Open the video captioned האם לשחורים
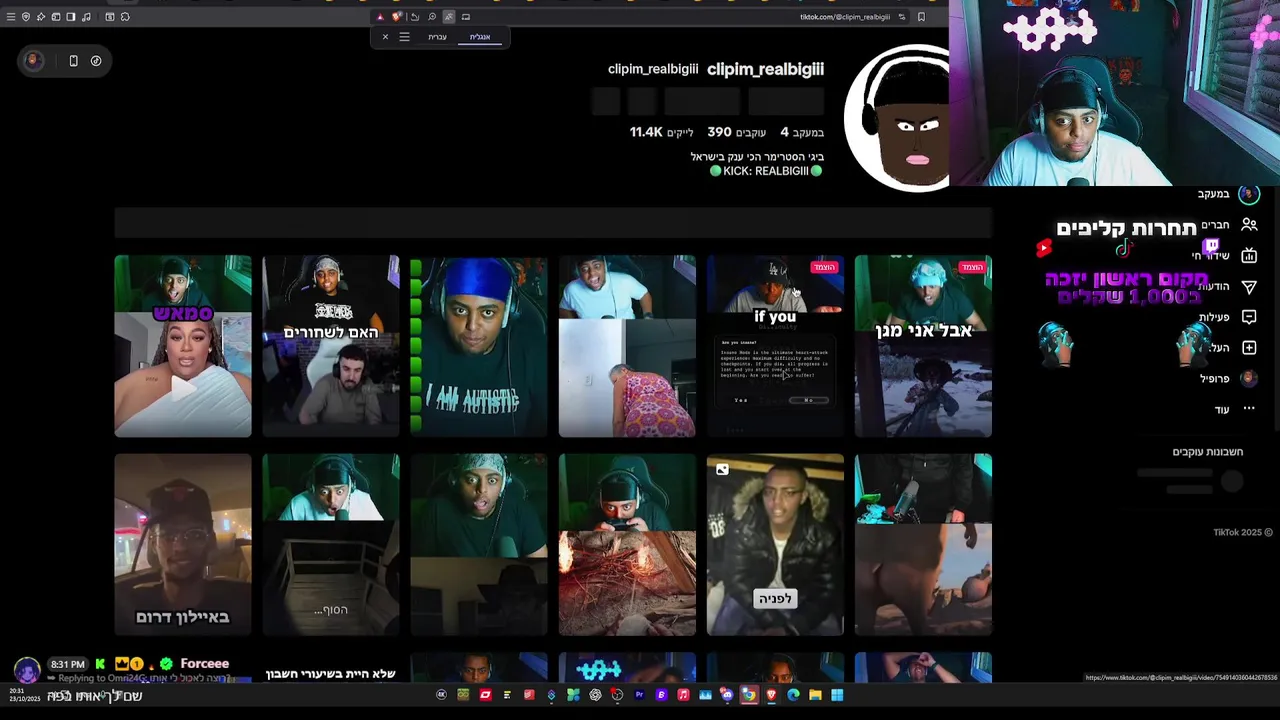The width and height of the screenshot is (1280, 720). coord(331,346)
